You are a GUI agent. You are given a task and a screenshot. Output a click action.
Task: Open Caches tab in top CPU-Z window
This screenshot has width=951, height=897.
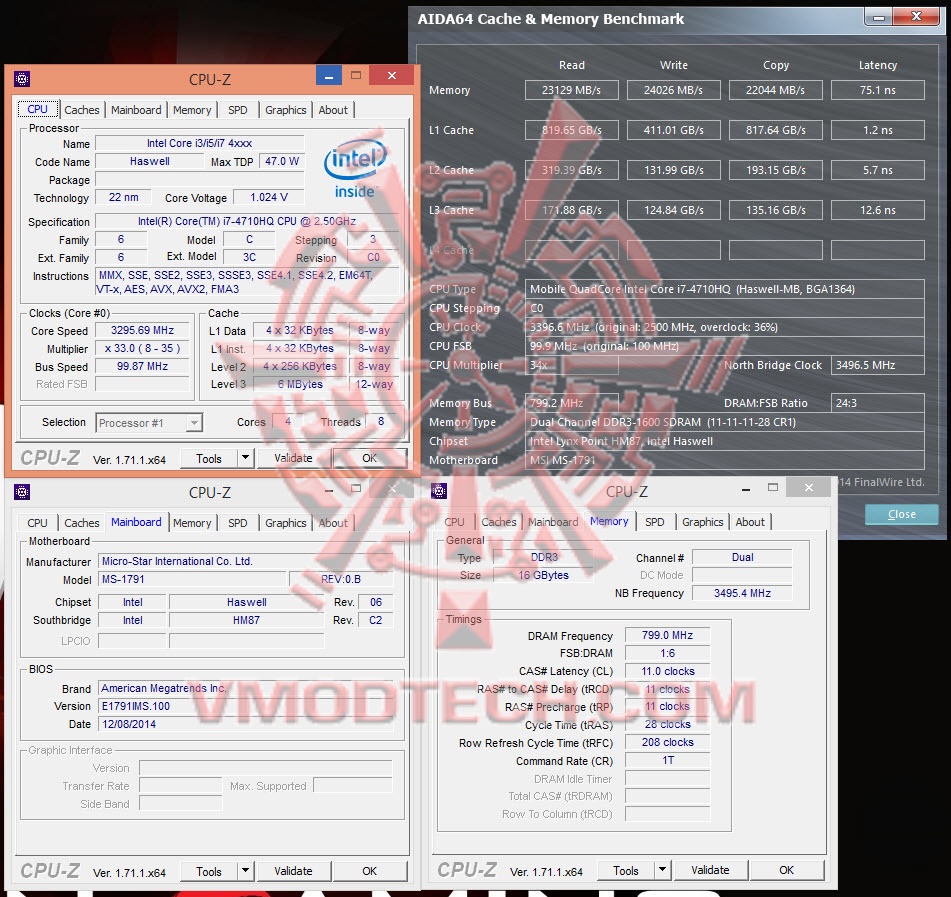82,110
